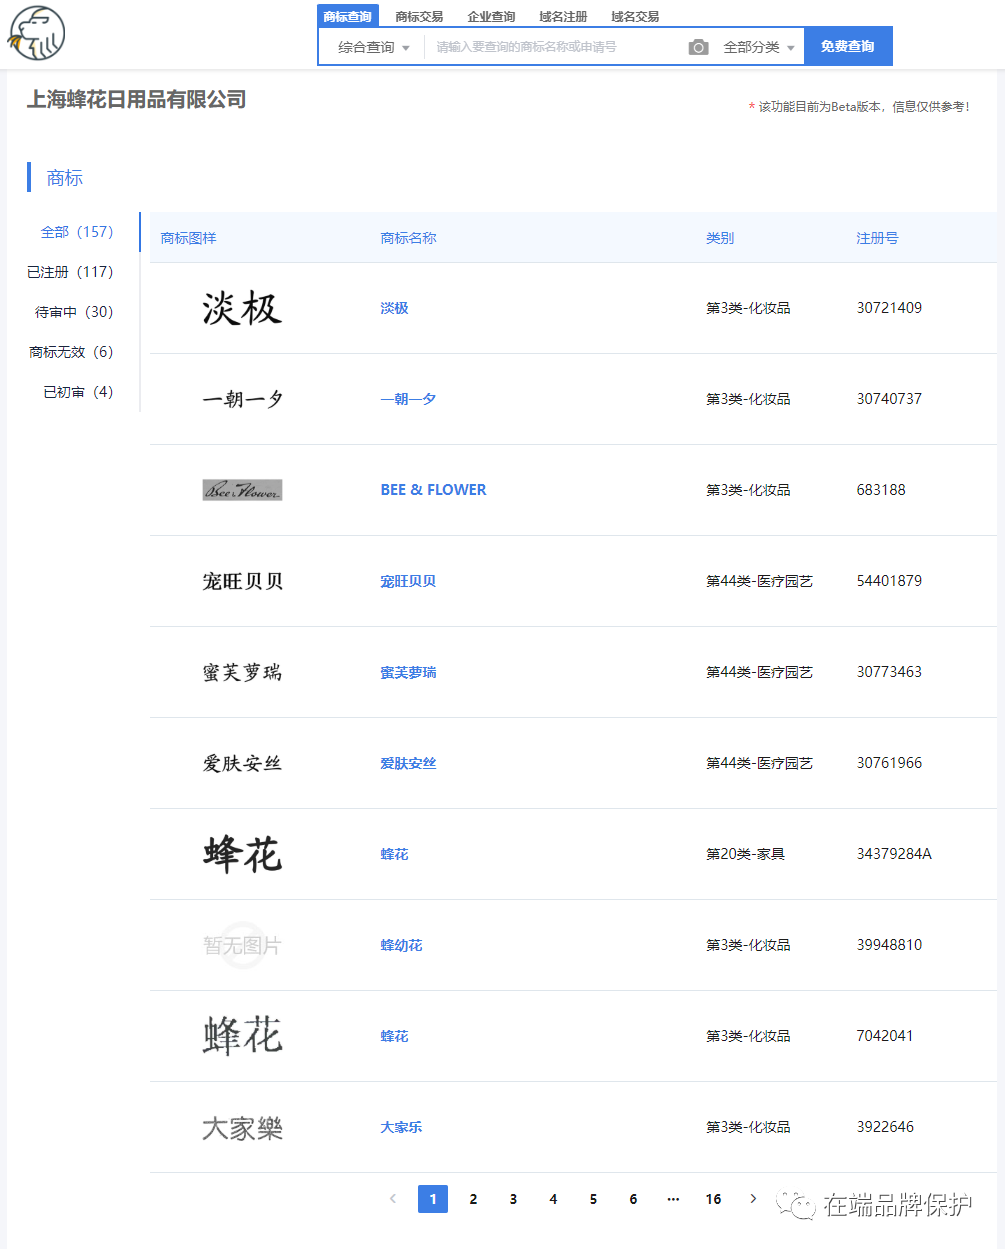The image size is (1005, 1249).
Task: Select the 全部 (157) filter
Action: [x=77, y=232]
